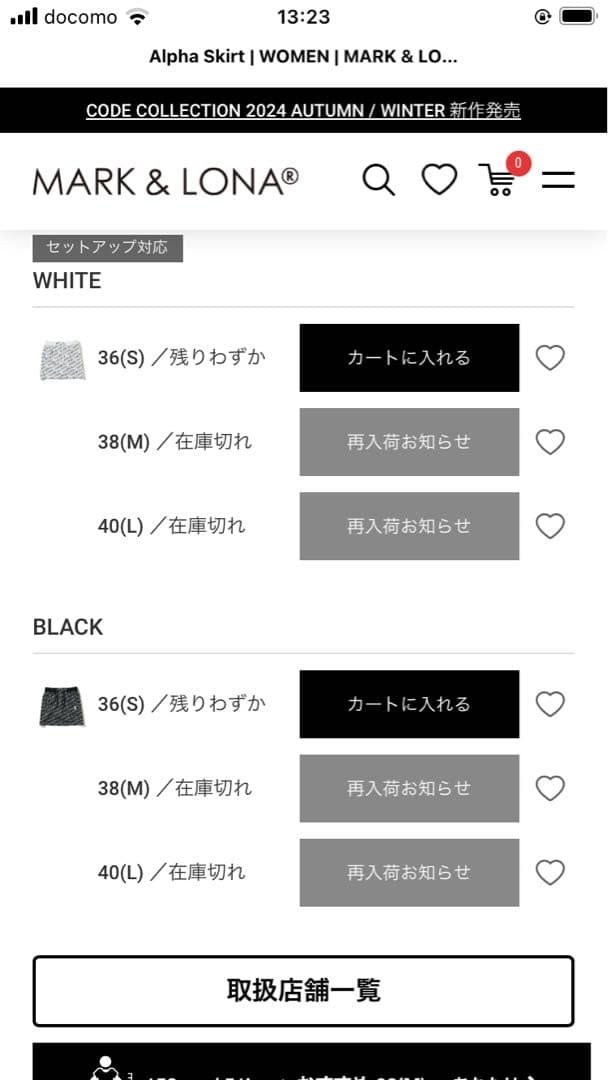Image resolution: width=608 pixels, height=1080 pixels.
Task: Open the CODE COLLECTION 2024 AUTUMN/WINTER banner
Action: tap(303, 111)
